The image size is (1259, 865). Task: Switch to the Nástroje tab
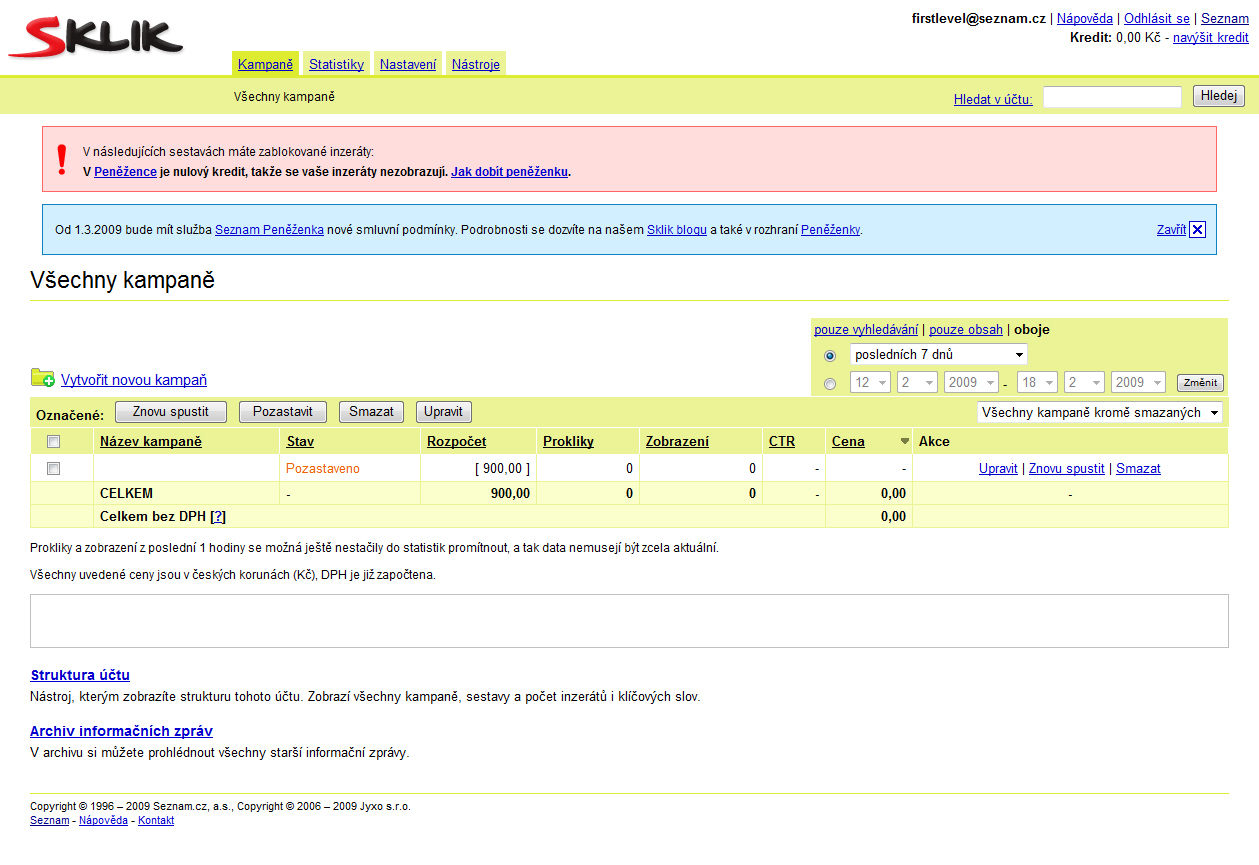[476, 64]
